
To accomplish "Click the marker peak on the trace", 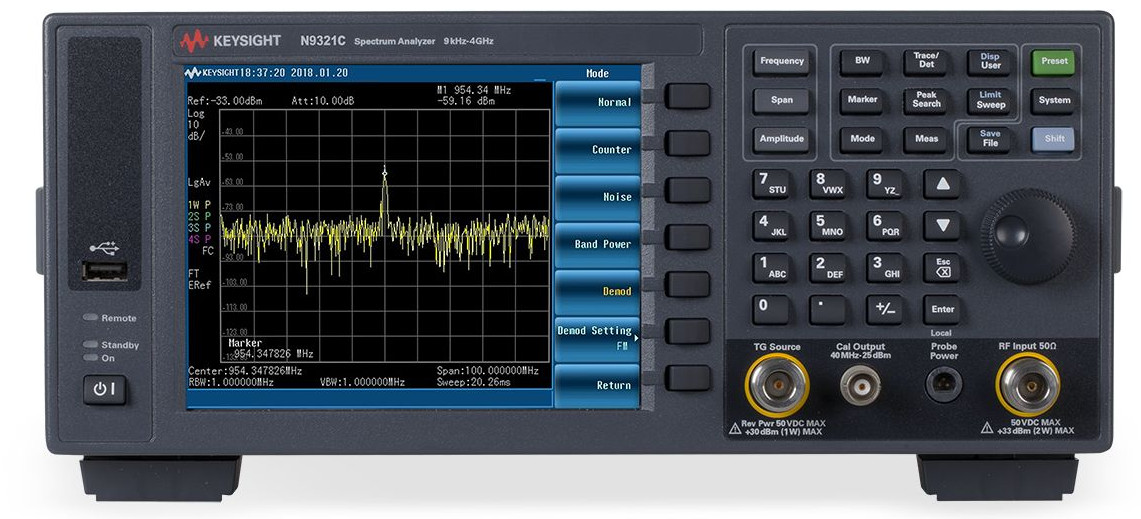I will [x=384, y=174].
